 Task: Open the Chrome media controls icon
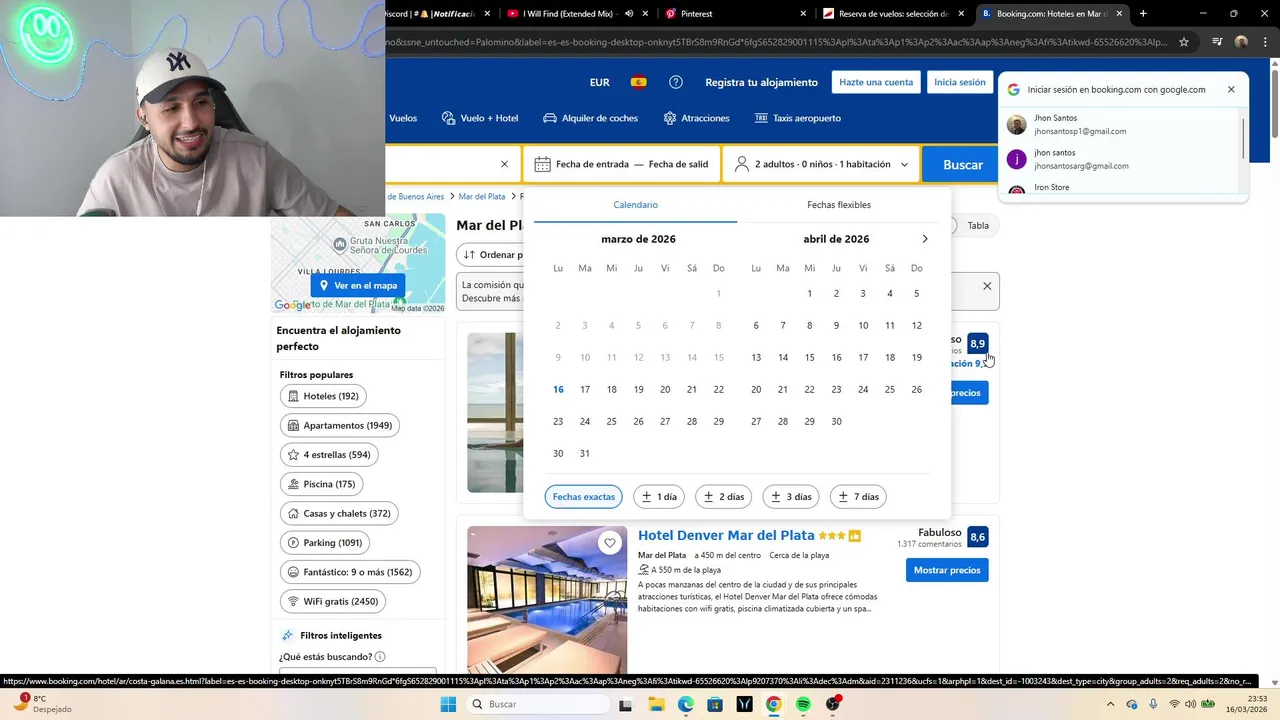pyautogui.click(x=1217, y=42)
